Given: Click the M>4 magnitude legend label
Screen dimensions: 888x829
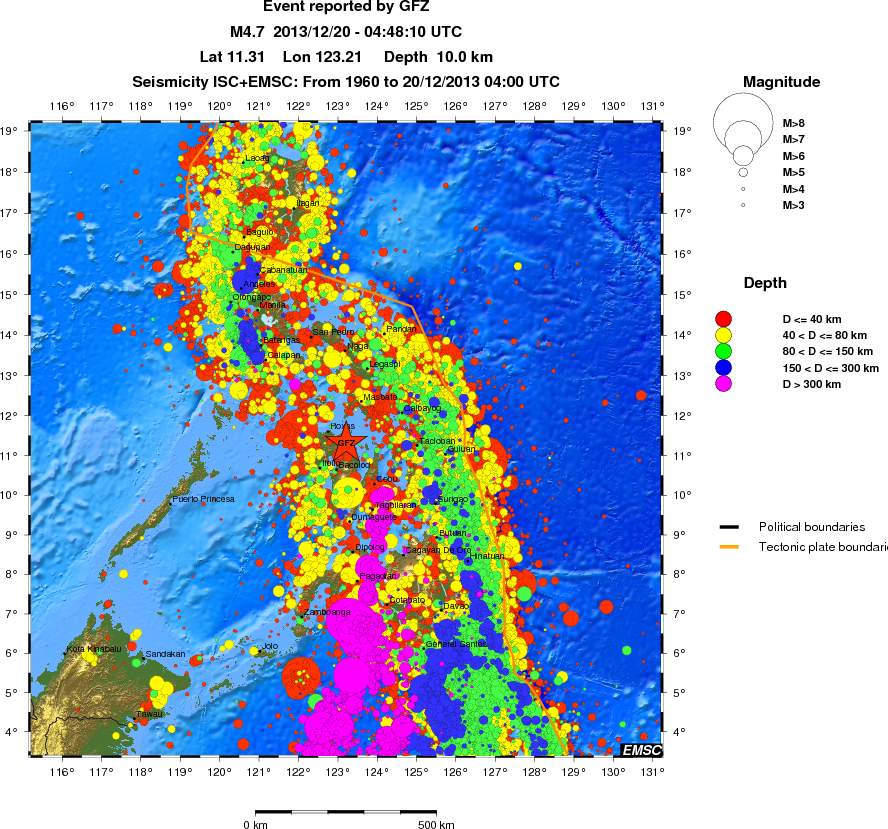Looking at the screenshot, I should click(793, 189).
